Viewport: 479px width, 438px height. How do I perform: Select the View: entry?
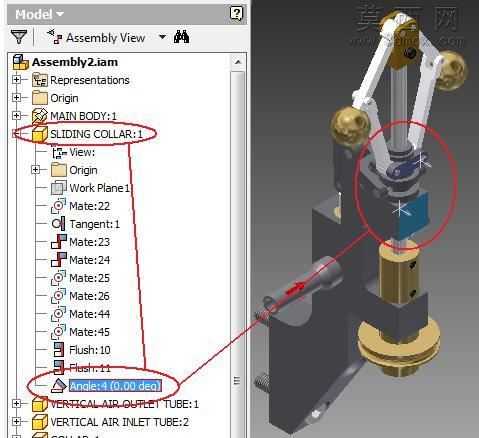pyautogui.click(x=82, y=152)
